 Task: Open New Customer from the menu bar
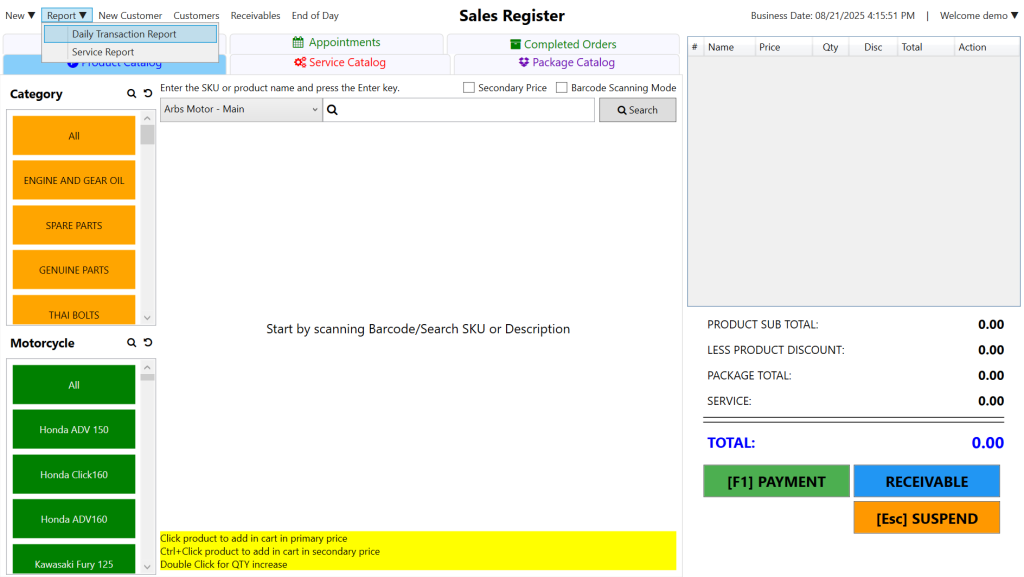coord(130,16)
